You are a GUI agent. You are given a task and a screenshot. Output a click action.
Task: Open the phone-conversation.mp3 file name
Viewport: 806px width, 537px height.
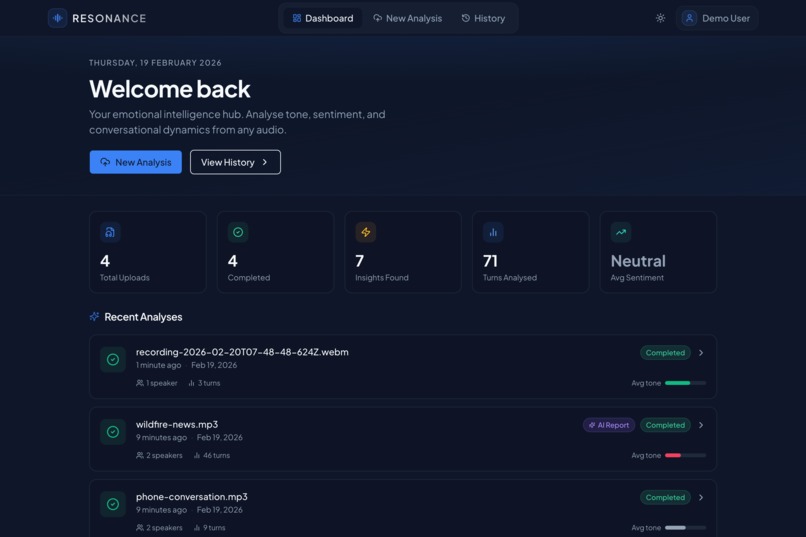tap(192, 497)
